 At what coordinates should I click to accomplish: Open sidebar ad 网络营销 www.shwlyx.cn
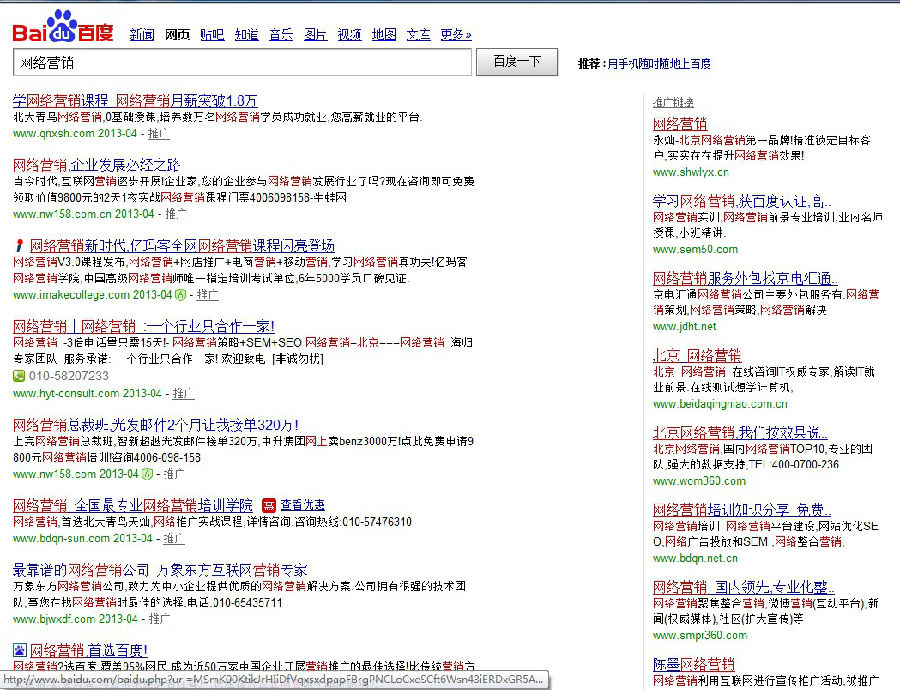680,124
